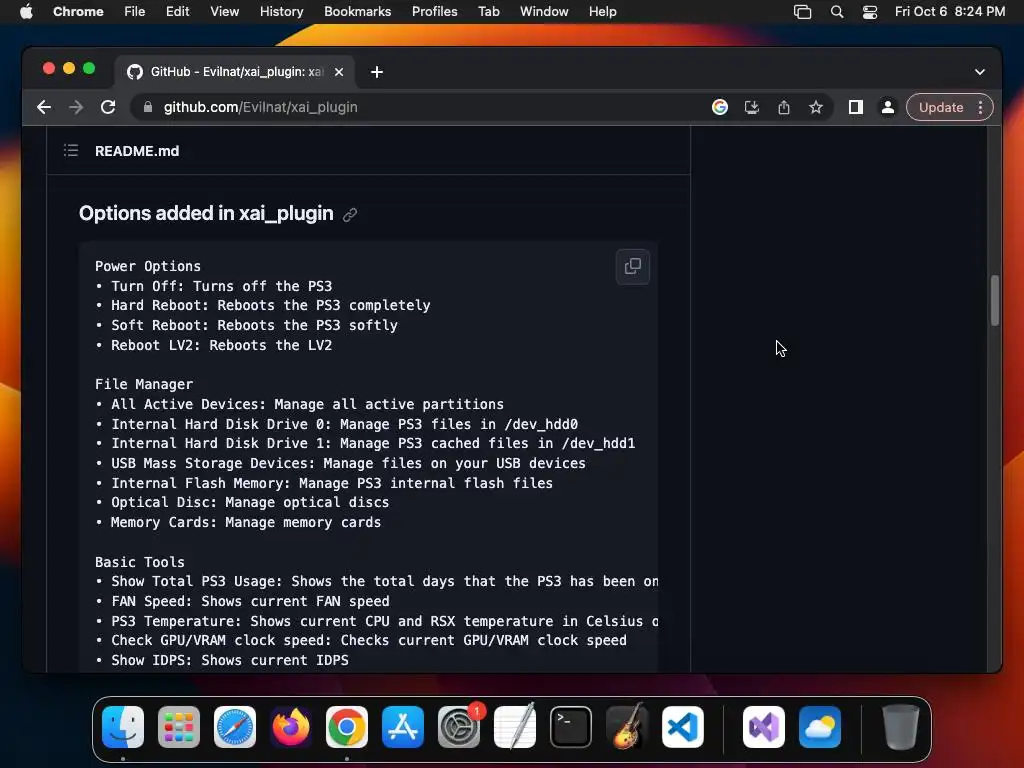Open Visual Studio from the Dock
Screen dimensions: 1024x768
pos(763,727)
